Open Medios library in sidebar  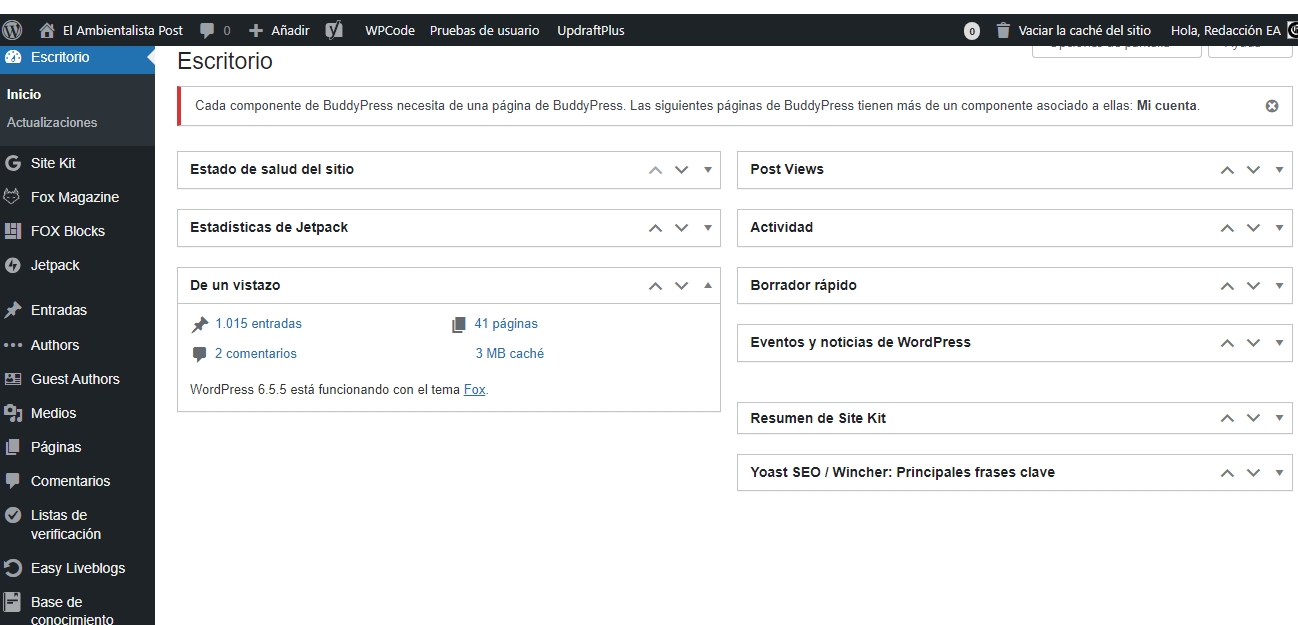[53, 413]
